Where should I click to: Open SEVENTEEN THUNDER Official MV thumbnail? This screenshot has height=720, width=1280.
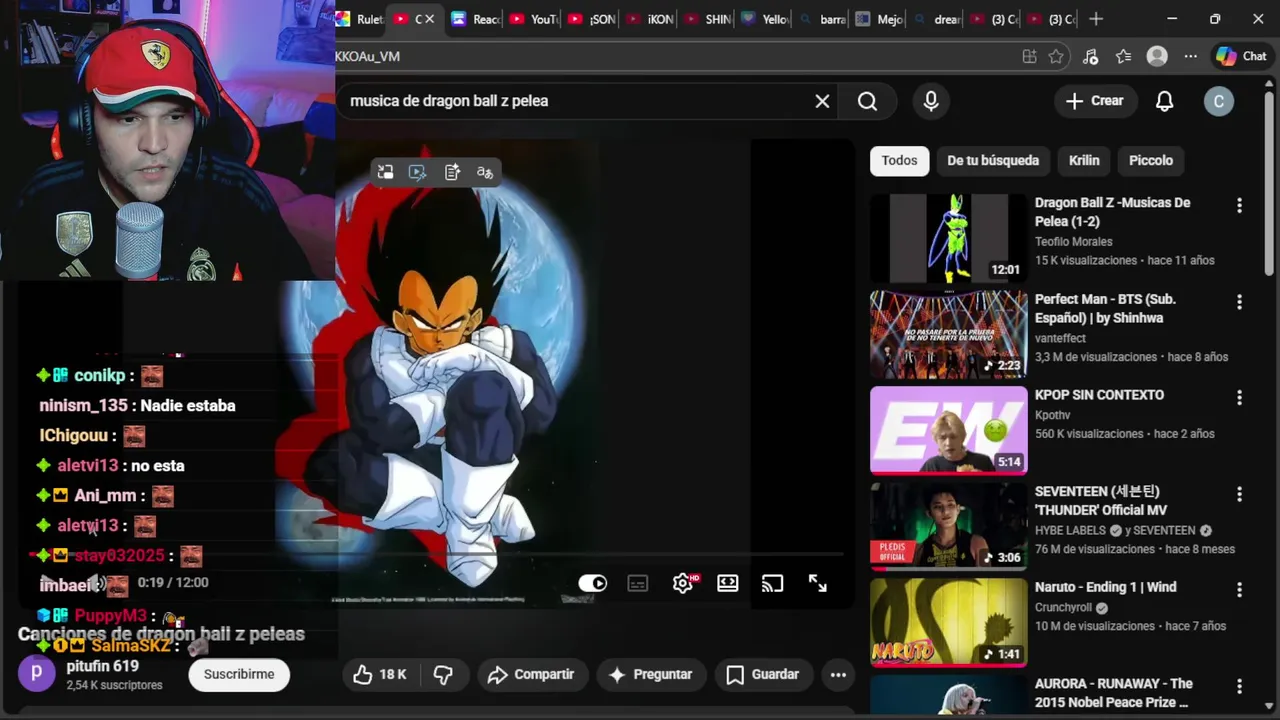pyautogui.click(x=948, y=526)
